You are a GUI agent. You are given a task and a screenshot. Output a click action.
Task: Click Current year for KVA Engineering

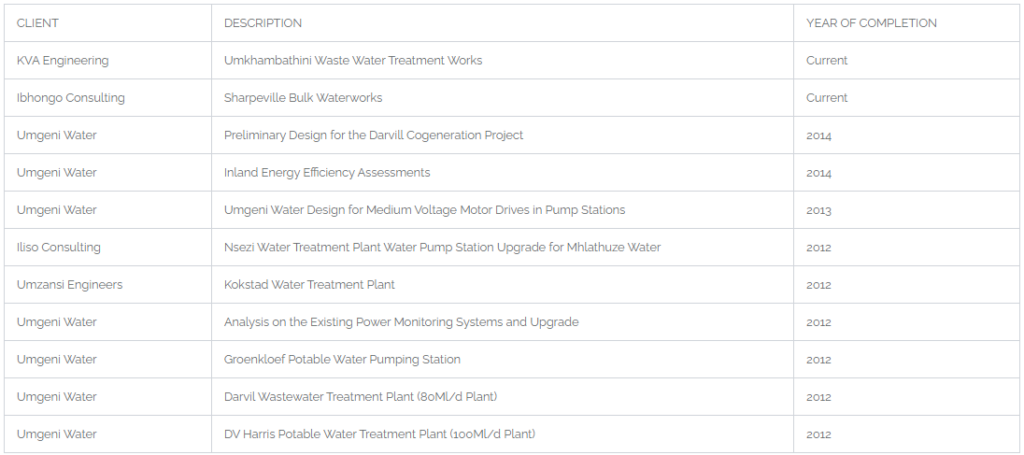pos(827,60)
